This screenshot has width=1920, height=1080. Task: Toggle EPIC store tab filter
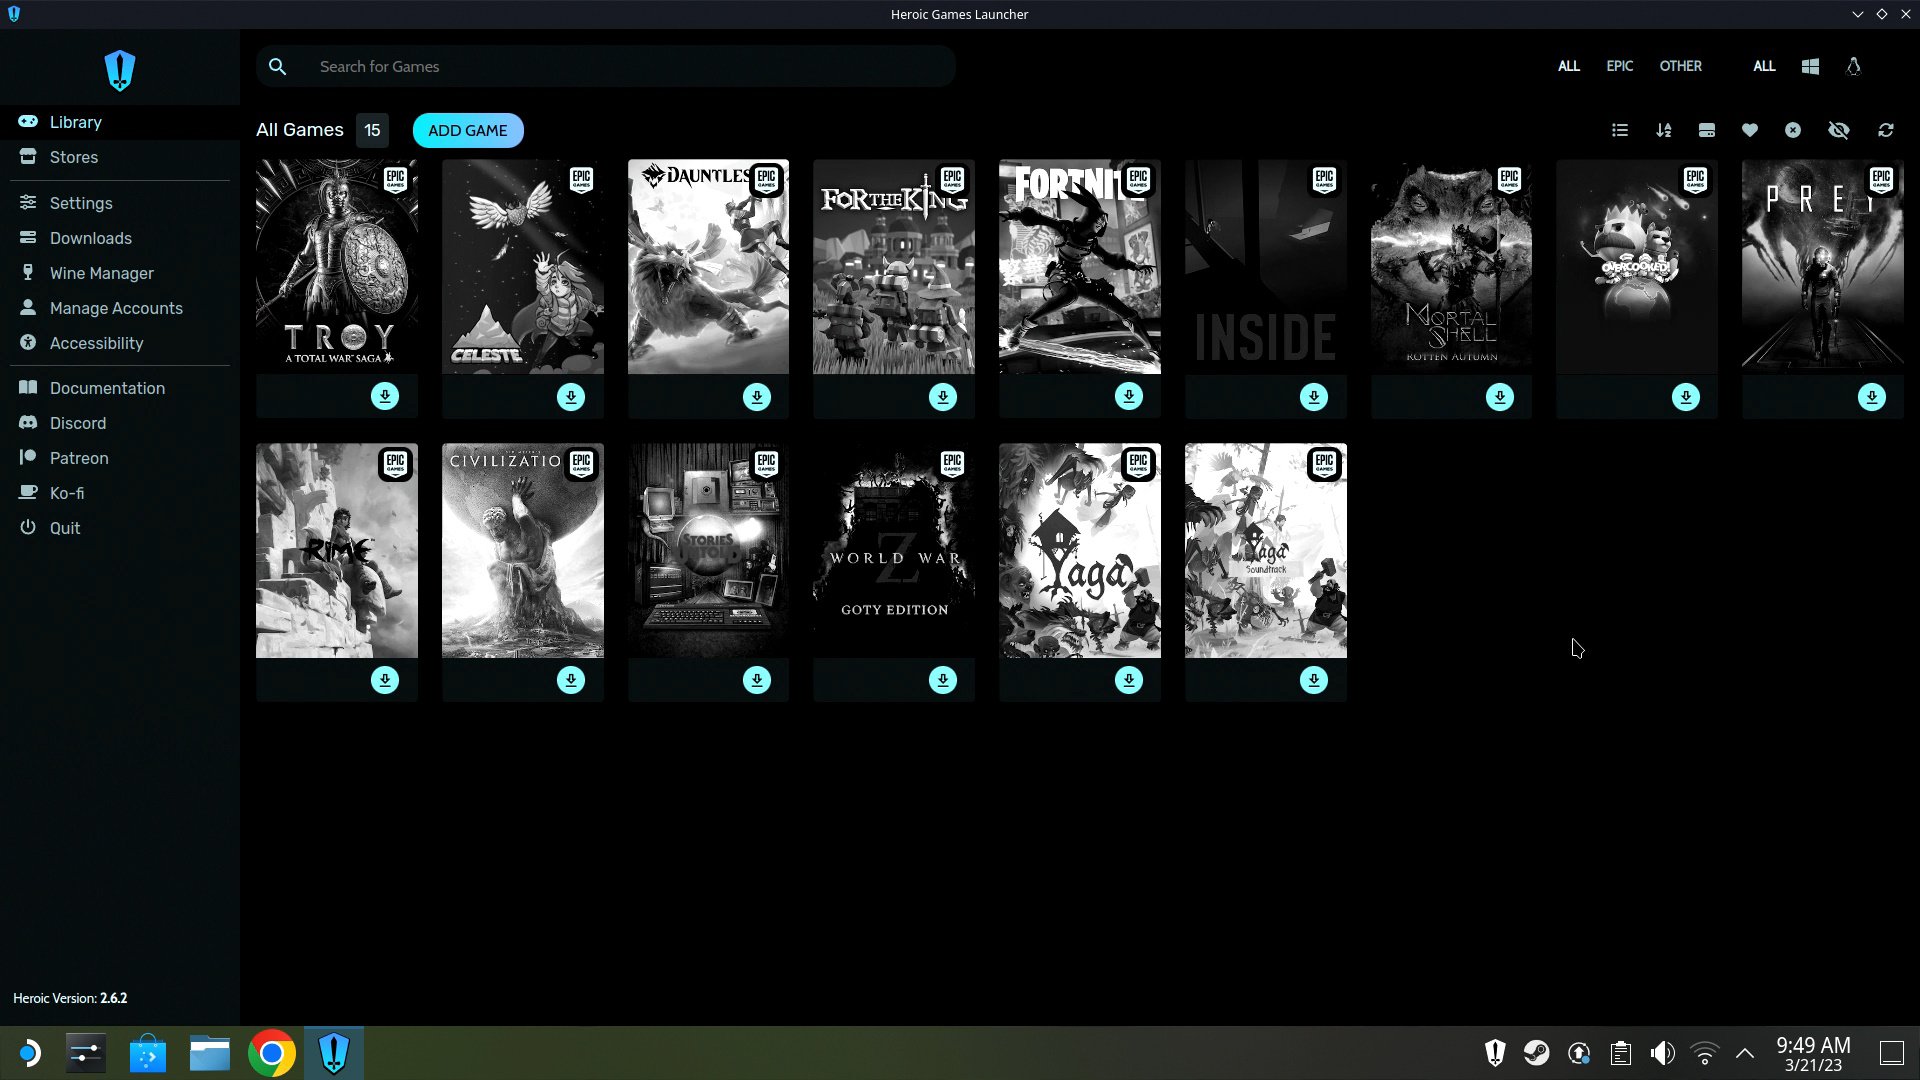point(1619,65)
